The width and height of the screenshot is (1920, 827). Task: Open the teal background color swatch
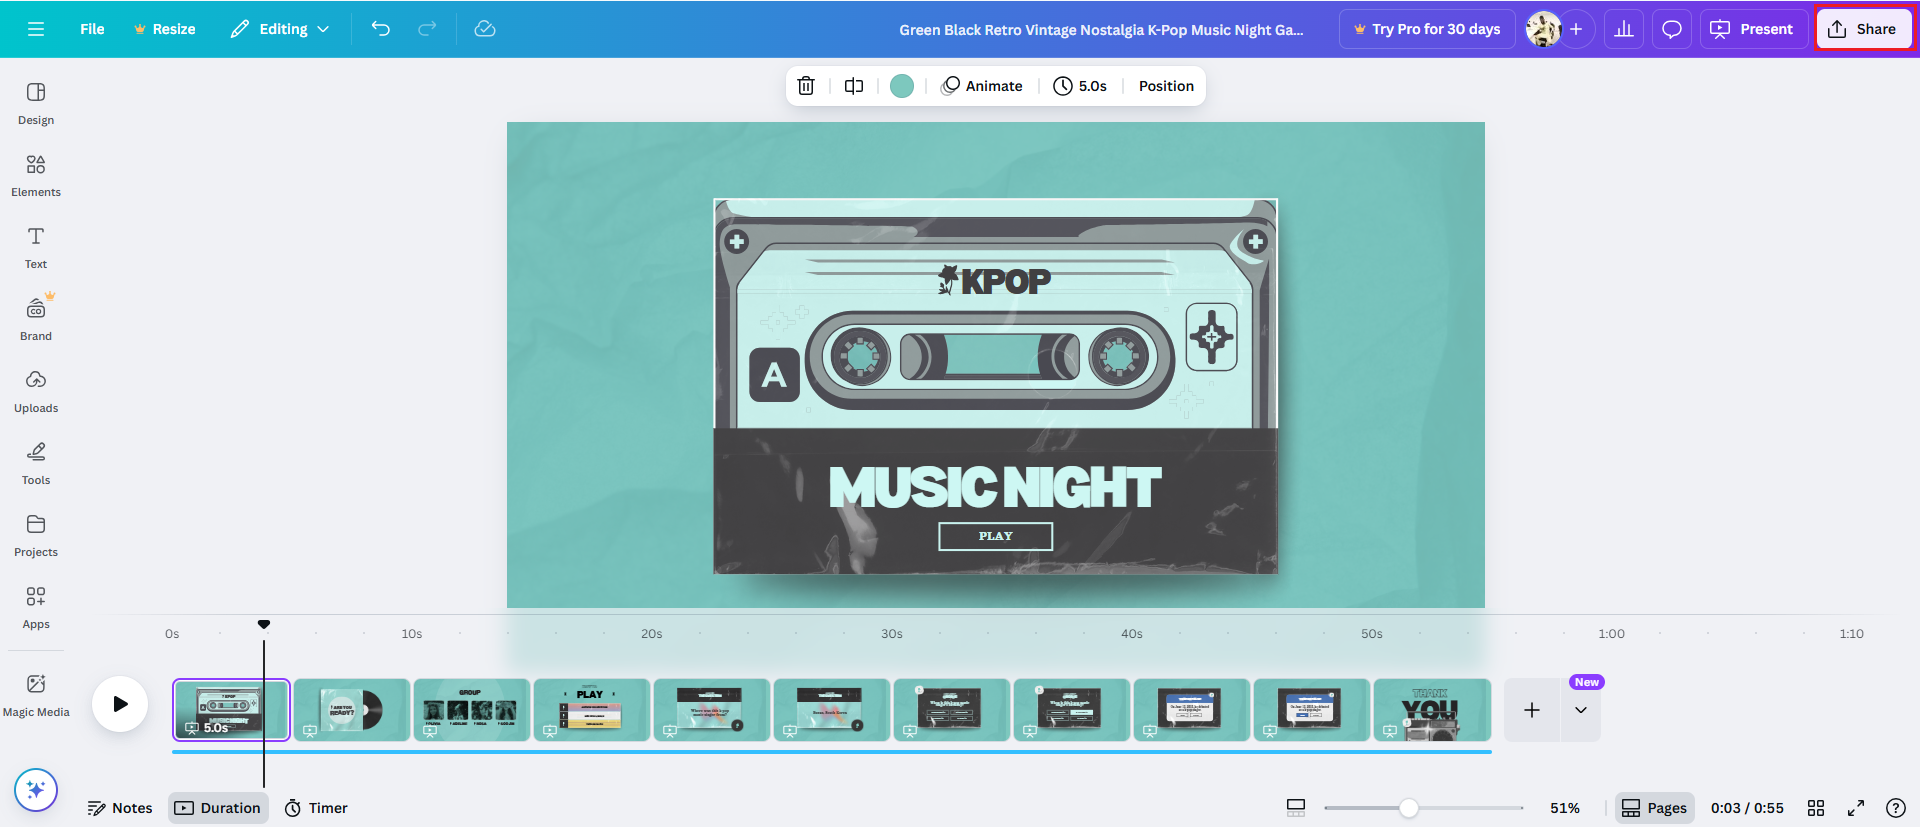coord(902,86)
